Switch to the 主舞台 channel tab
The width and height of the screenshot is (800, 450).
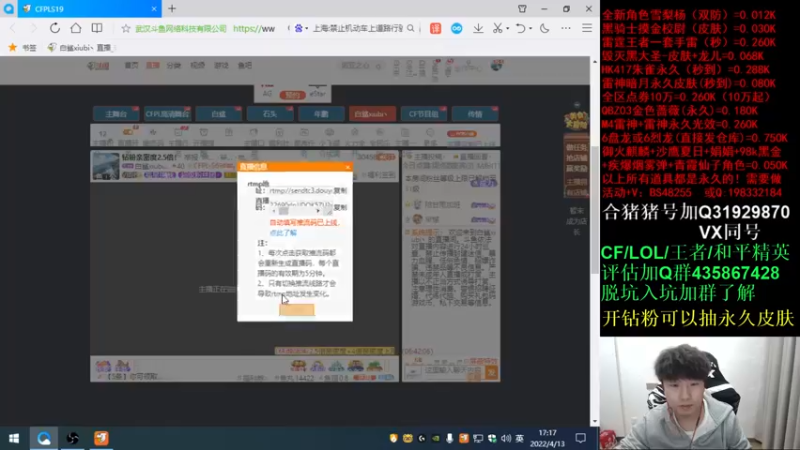pos(116,114)
